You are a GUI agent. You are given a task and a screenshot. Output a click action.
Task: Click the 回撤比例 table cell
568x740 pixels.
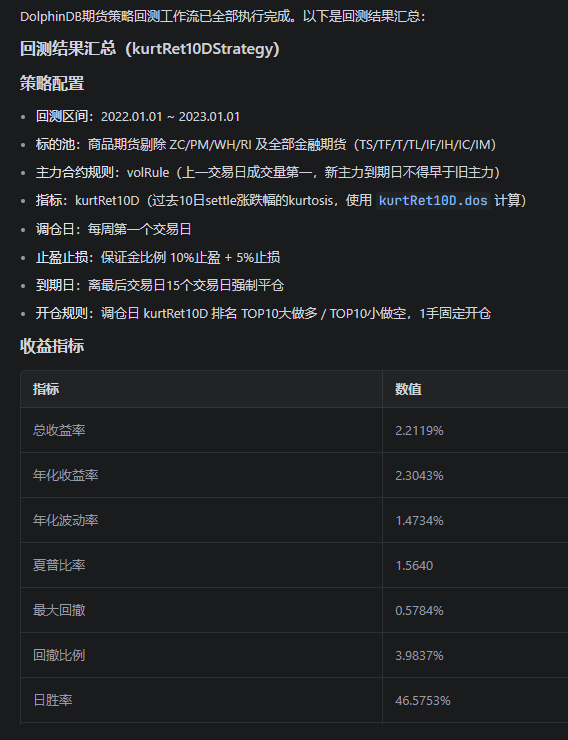coord(201,655)
